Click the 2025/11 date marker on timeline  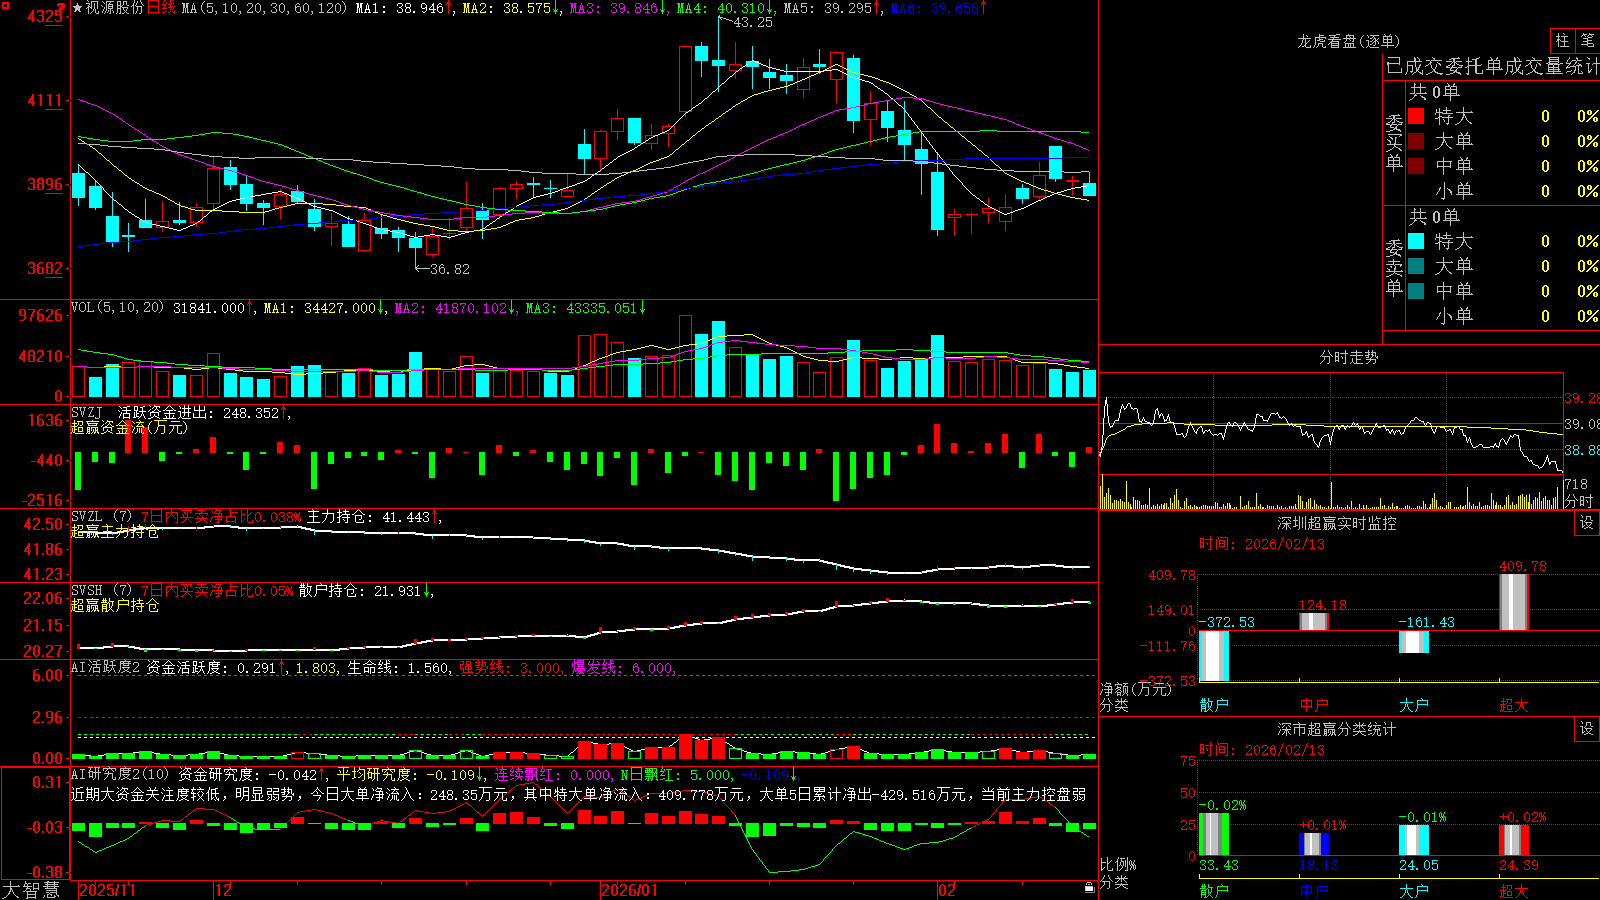pyautogui.click(x=107, y=890)
